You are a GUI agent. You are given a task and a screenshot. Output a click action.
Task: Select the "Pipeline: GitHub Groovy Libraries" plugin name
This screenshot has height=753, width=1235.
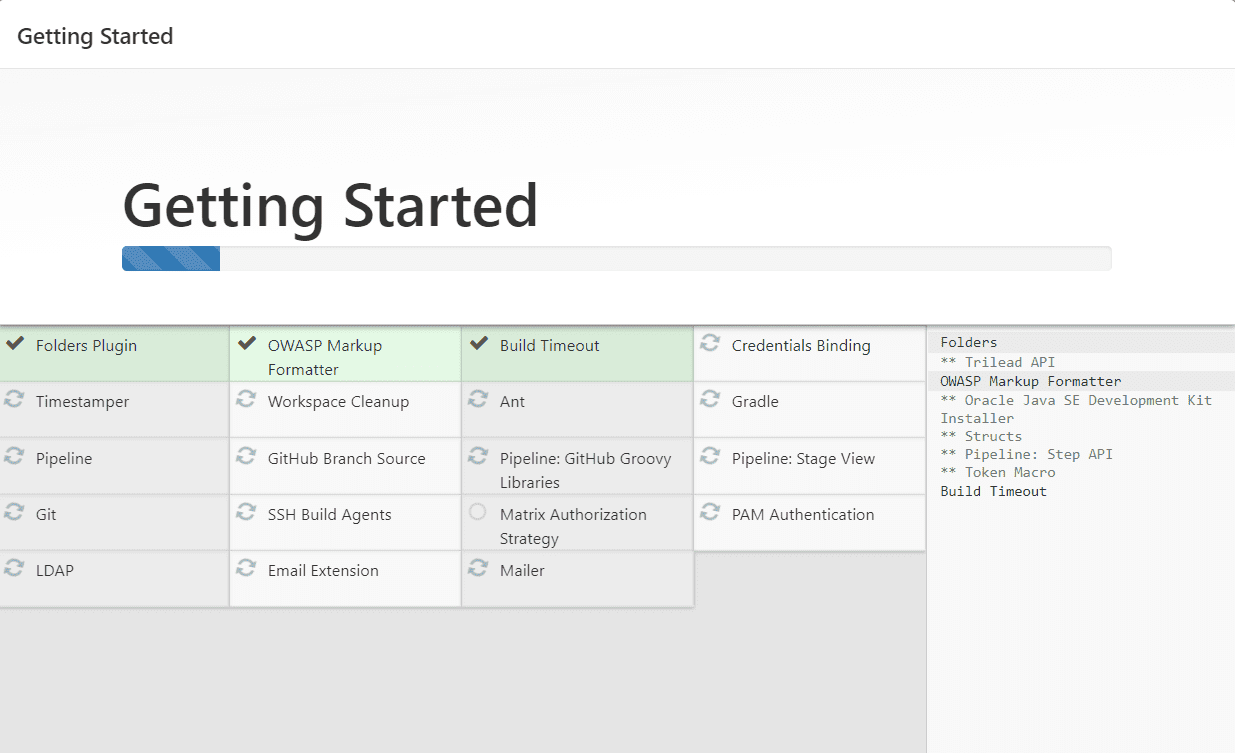586,471
